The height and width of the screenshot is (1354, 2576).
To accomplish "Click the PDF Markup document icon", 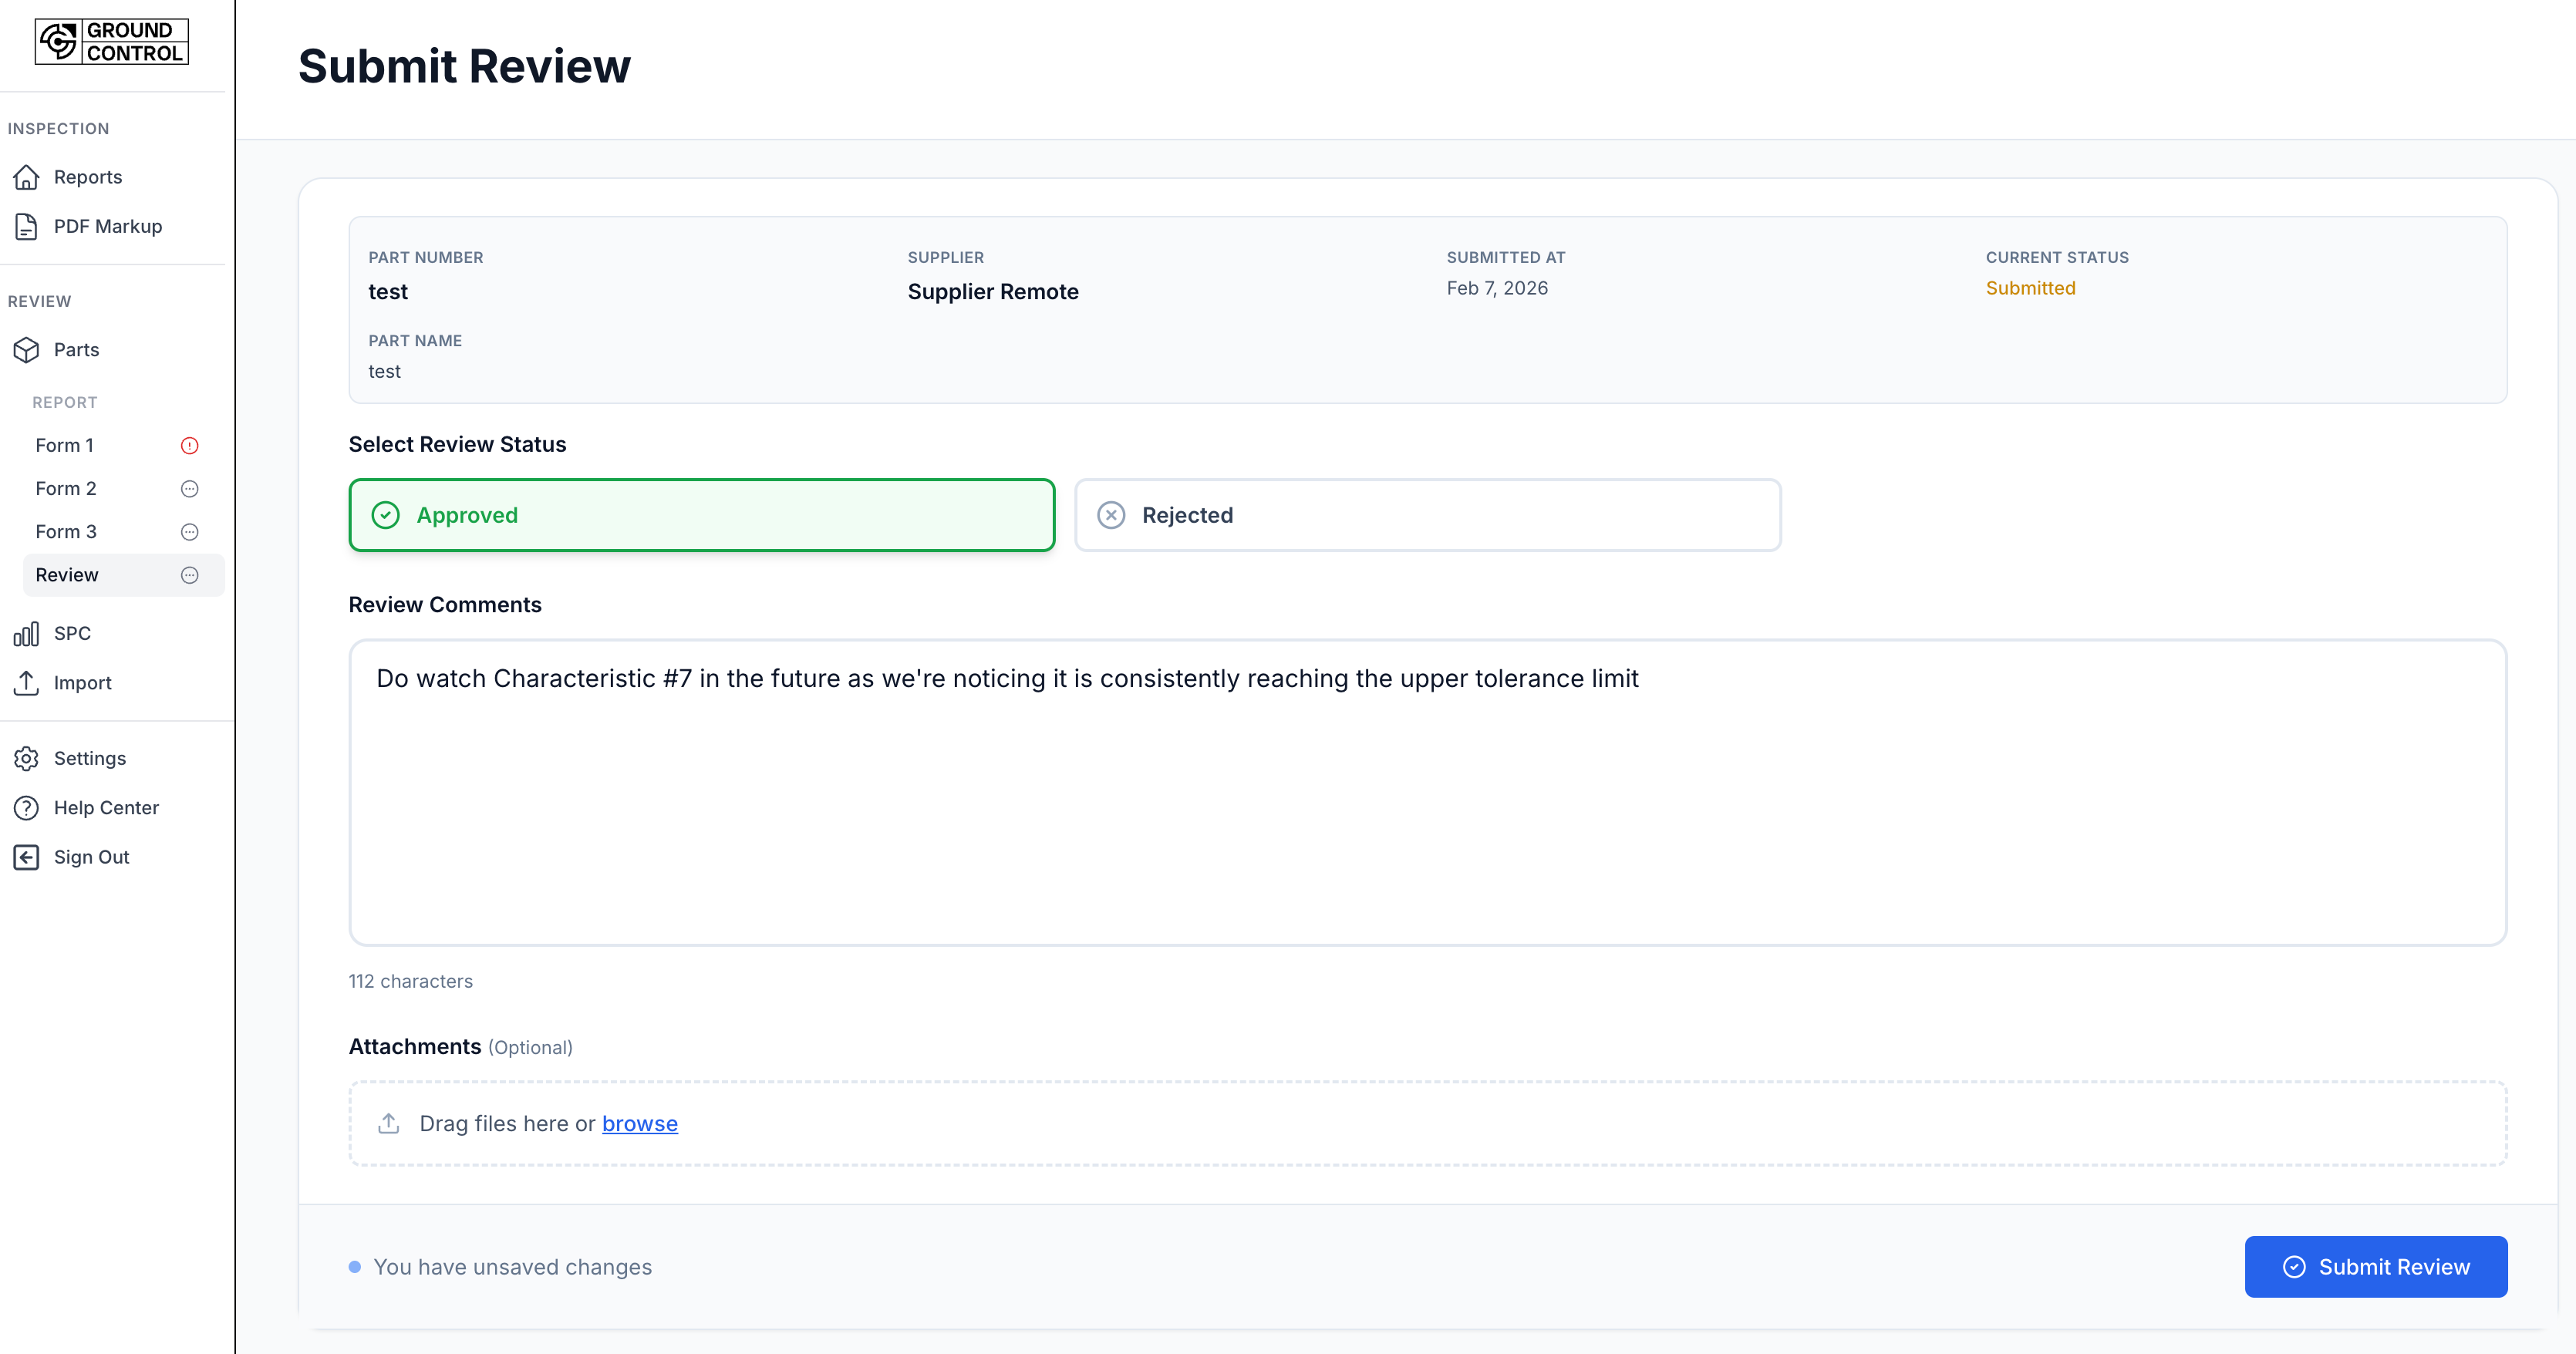I will [27, 226].
